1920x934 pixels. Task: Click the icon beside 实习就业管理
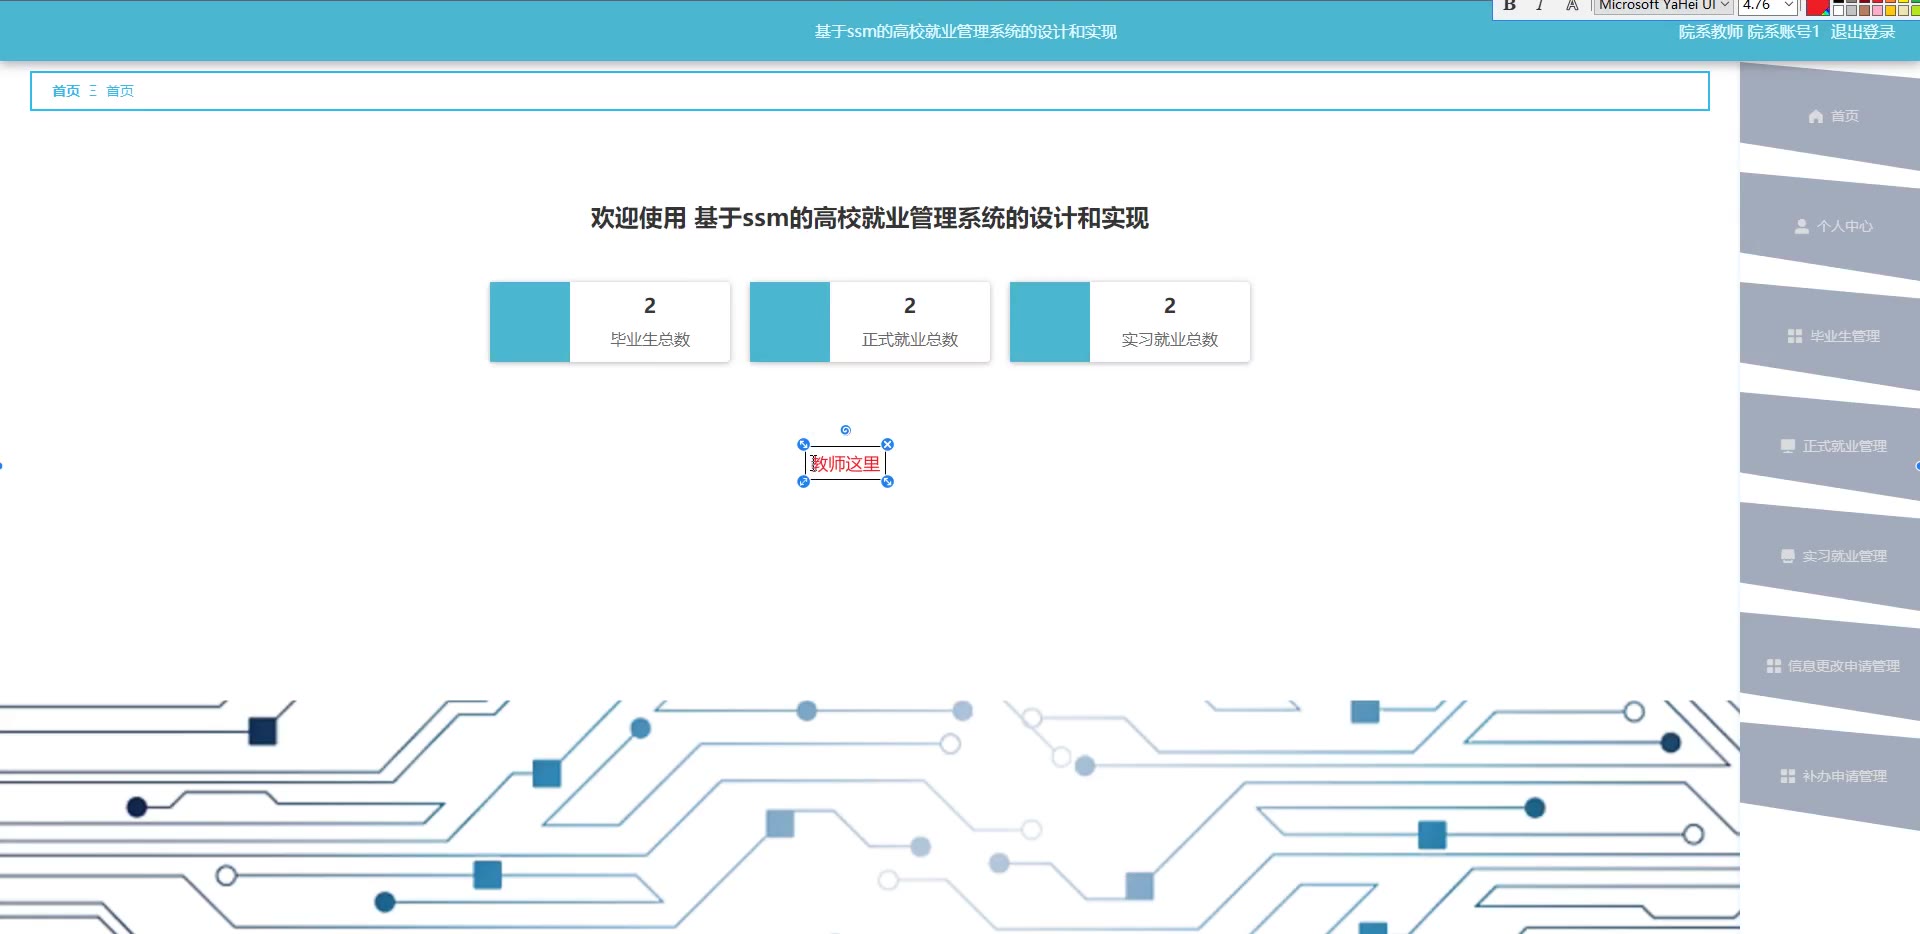(1788, 556)
